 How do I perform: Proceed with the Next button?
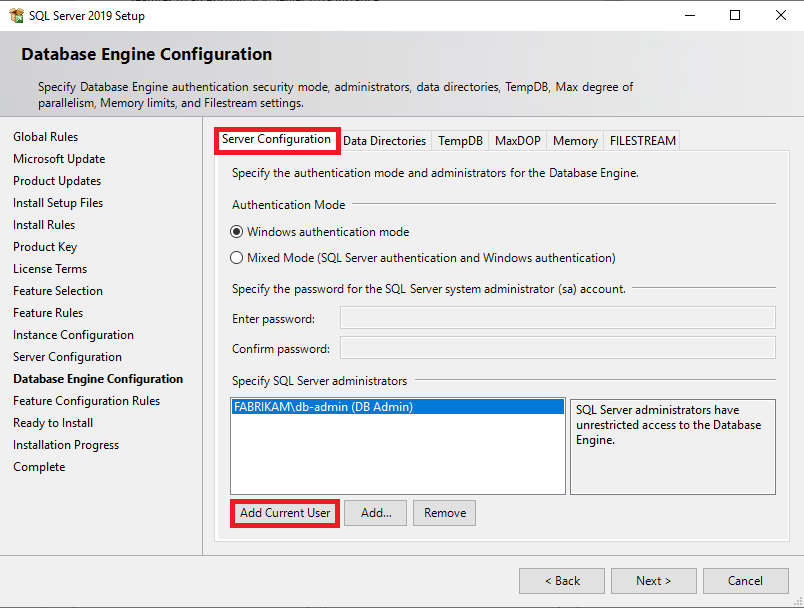pyautogui.click(x=654, y=581)
